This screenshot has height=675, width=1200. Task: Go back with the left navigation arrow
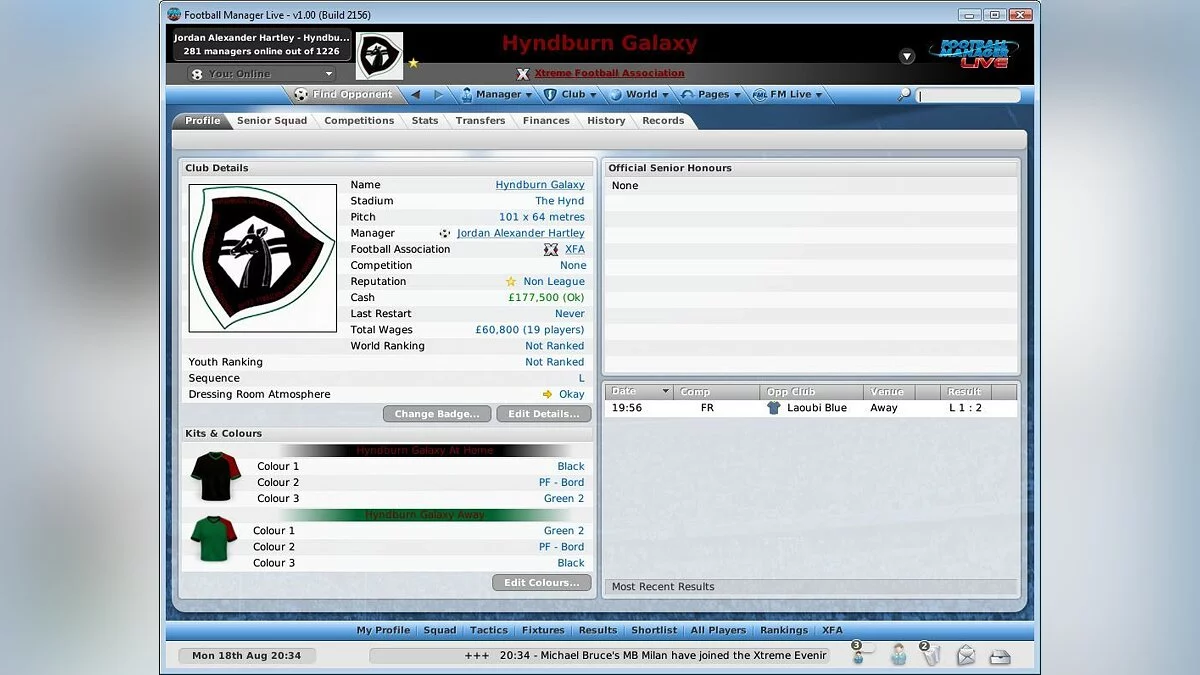click(x=416, y=95)
